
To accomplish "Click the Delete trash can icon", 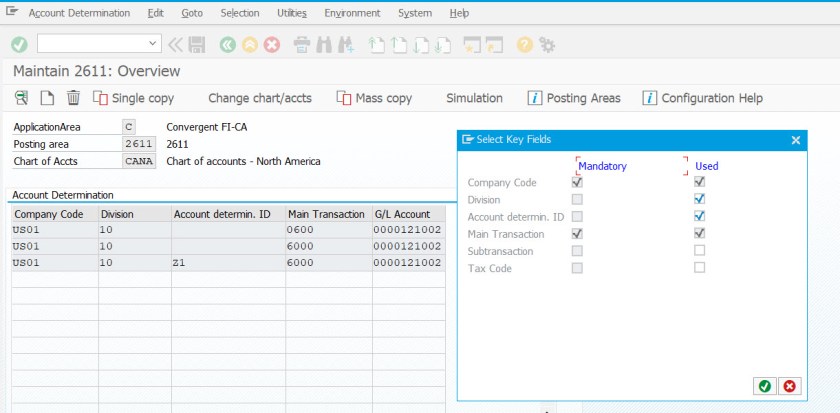I will click(73, 98).
